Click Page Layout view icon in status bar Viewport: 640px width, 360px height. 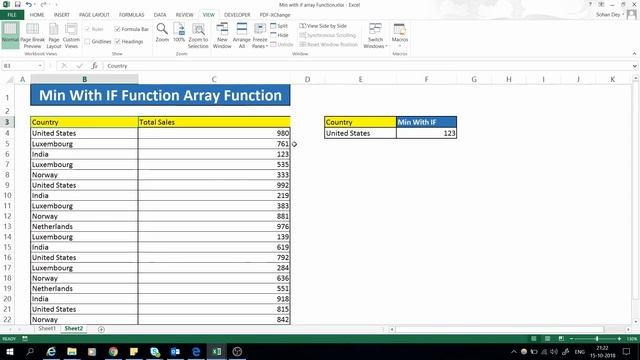(547, 339)
